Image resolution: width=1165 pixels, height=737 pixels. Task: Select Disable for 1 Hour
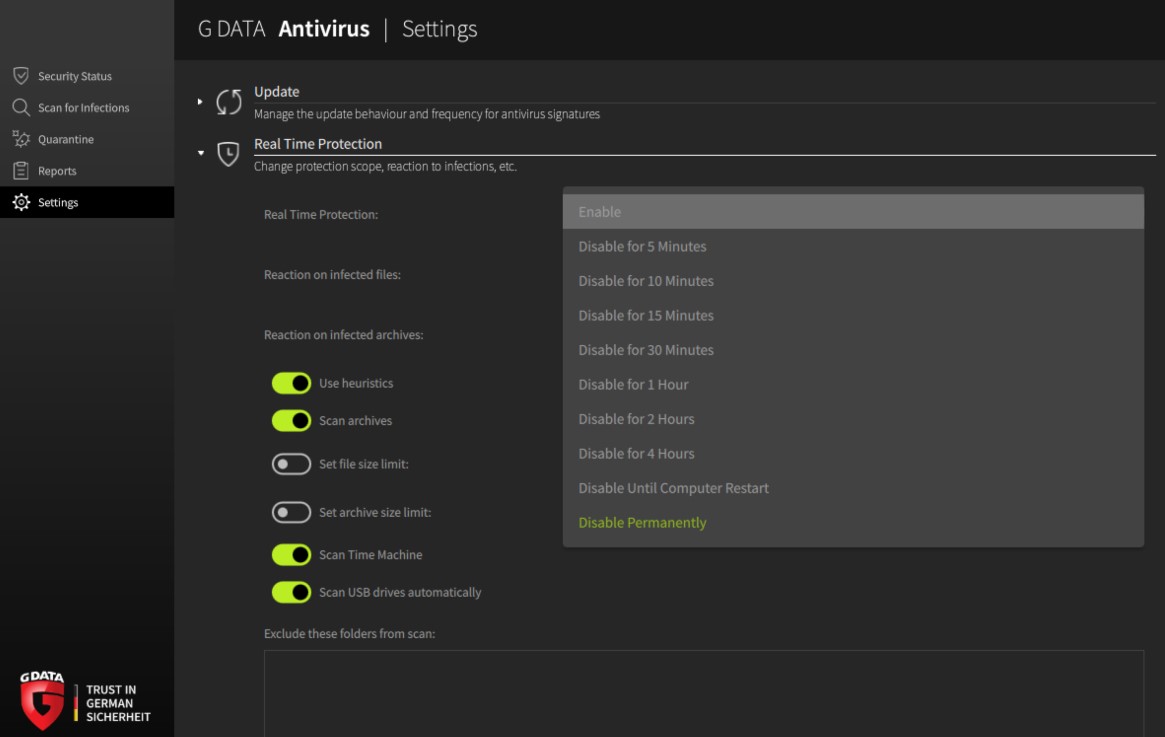853,385
